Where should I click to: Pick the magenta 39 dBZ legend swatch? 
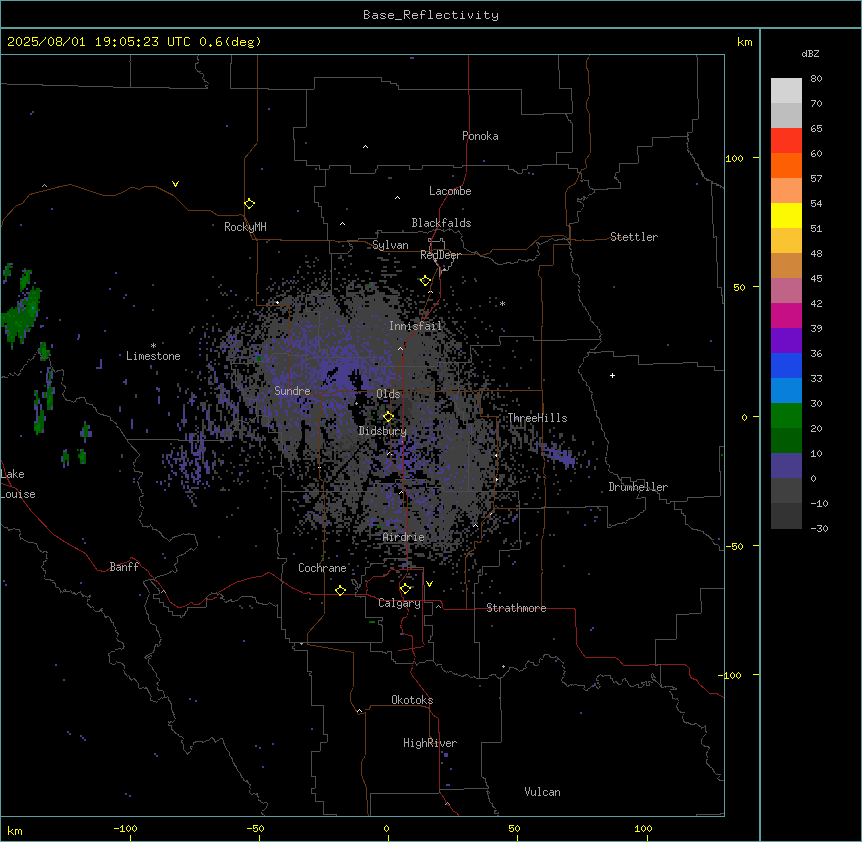click(x=786, y=315)
